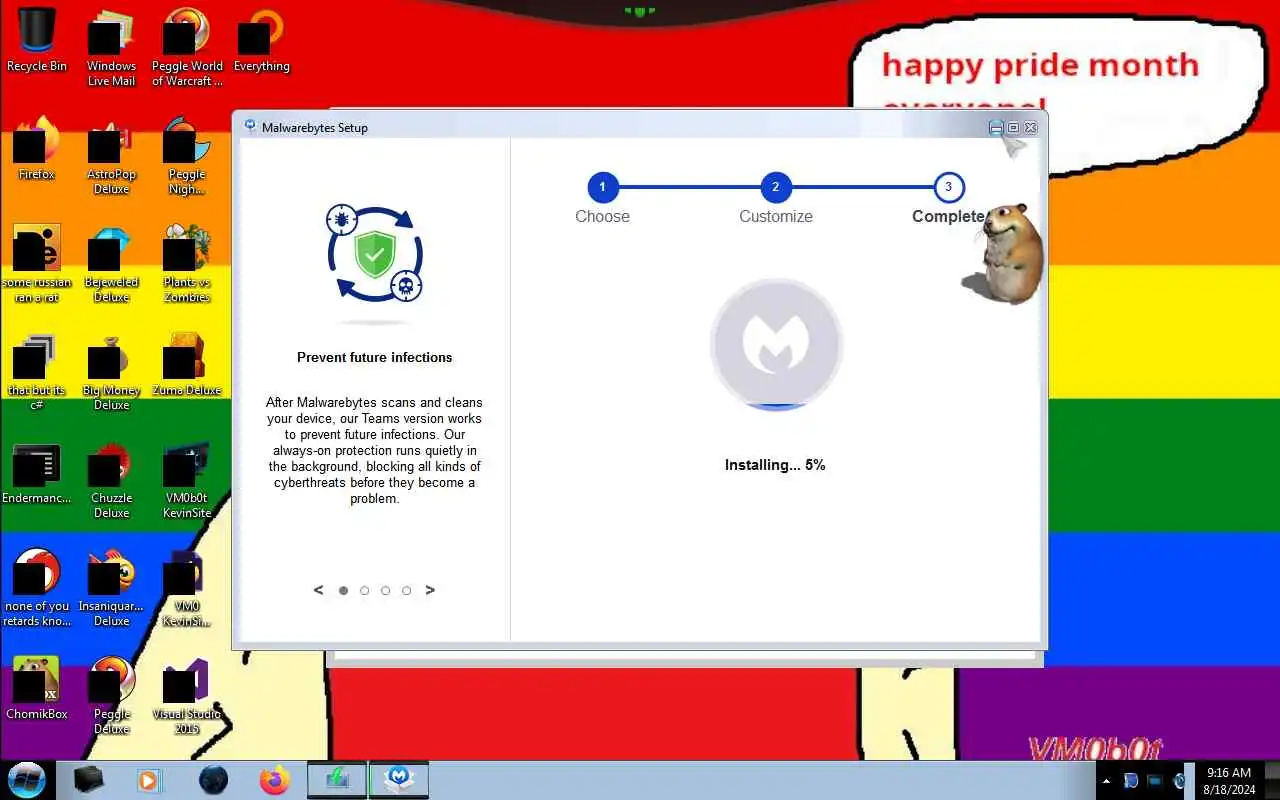
Task: Open the Recycle Bin desktop icon
Action: (x=37, y=40)
